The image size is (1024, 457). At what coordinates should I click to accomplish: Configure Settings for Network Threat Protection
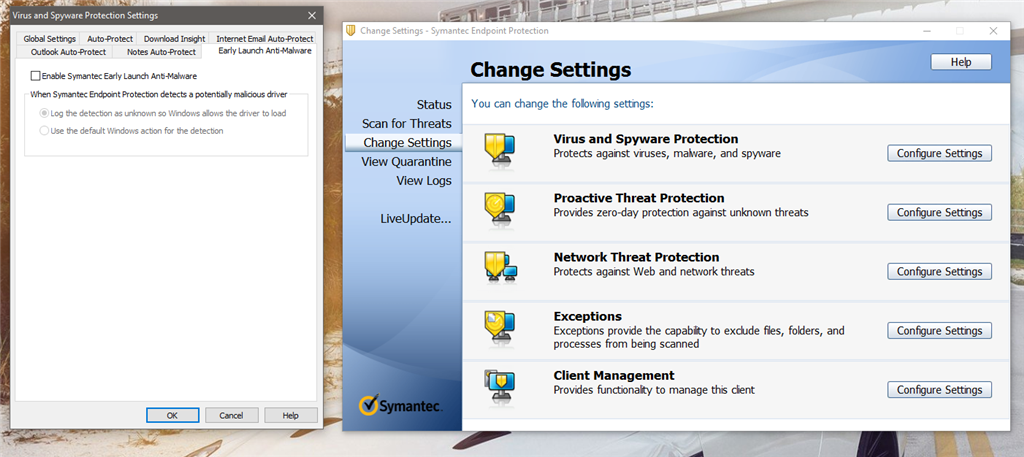pyautogui.click(x=939, y=272)
